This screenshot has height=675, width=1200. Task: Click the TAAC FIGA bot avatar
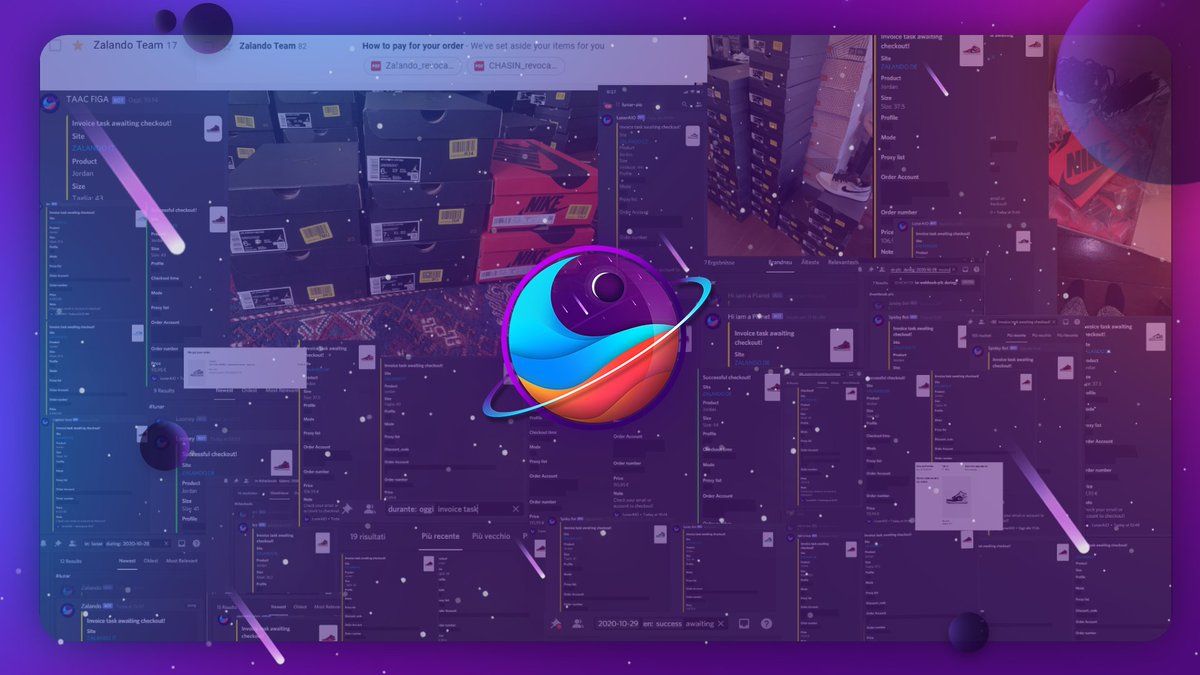pos(51,102)
